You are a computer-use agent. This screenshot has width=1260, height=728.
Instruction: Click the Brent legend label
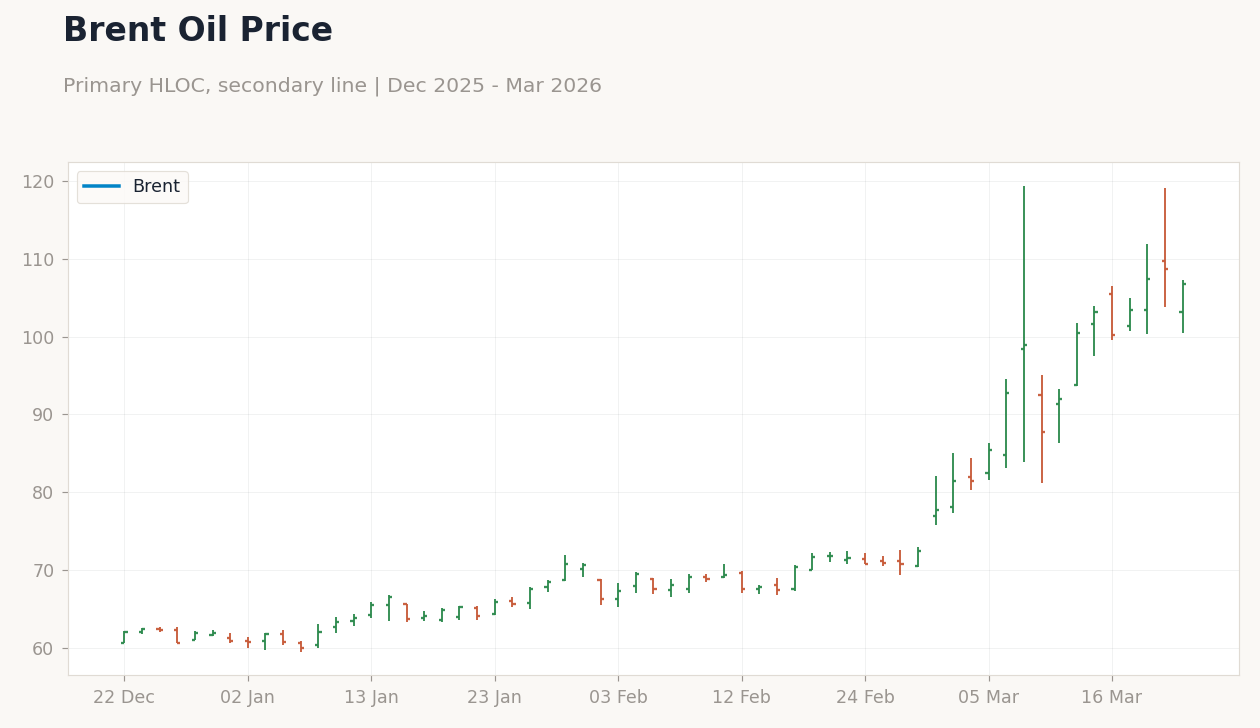click(156, 187)
